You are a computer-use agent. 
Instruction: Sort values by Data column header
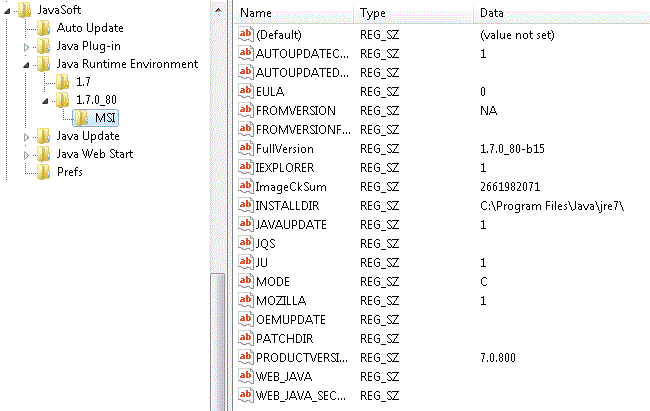(x=562, y=13)
